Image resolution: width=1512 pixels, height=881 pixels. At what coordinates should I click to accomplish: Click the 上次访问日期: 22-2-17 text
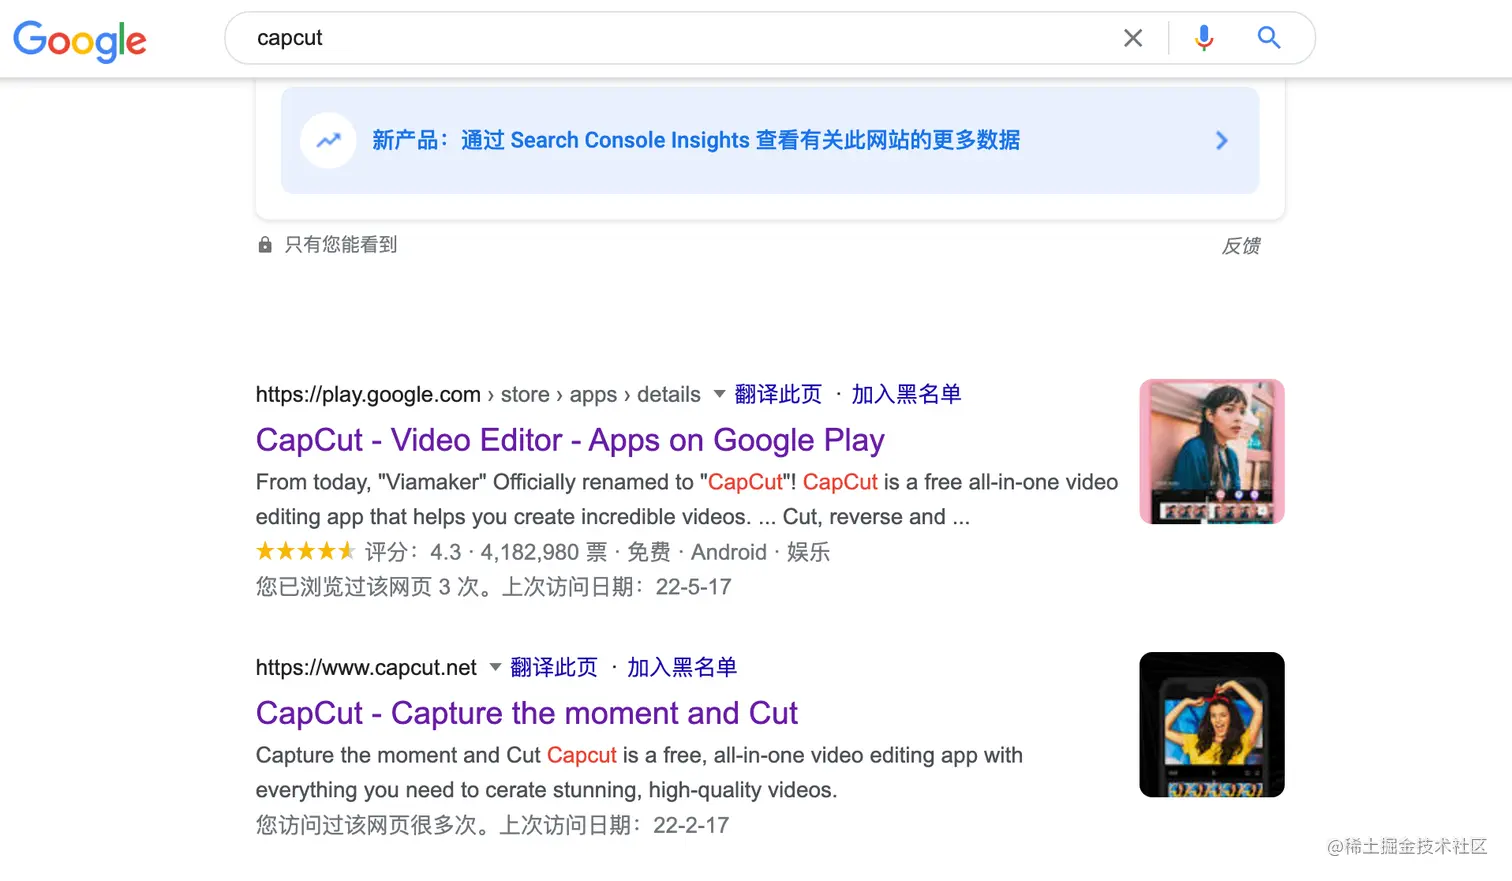[x=614, y=825]
